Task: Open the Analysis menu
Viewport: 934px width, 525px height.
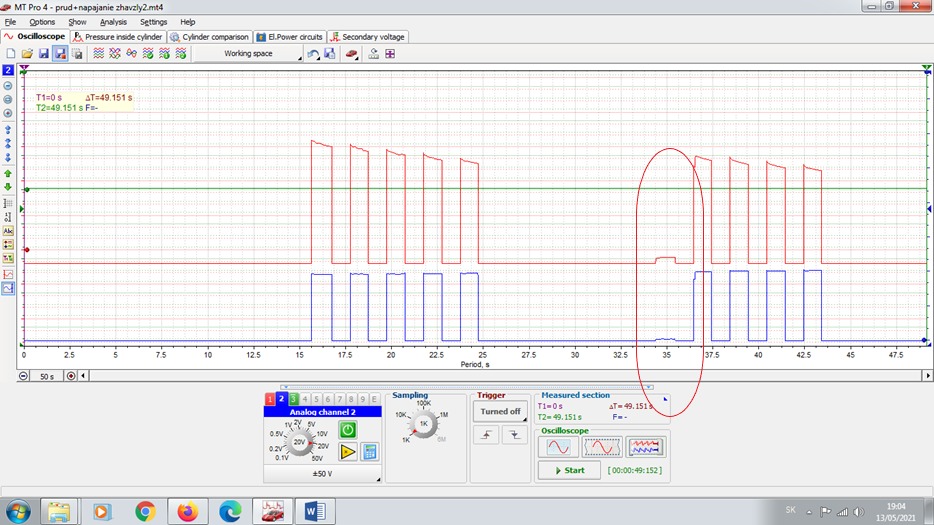Action: 113,21
